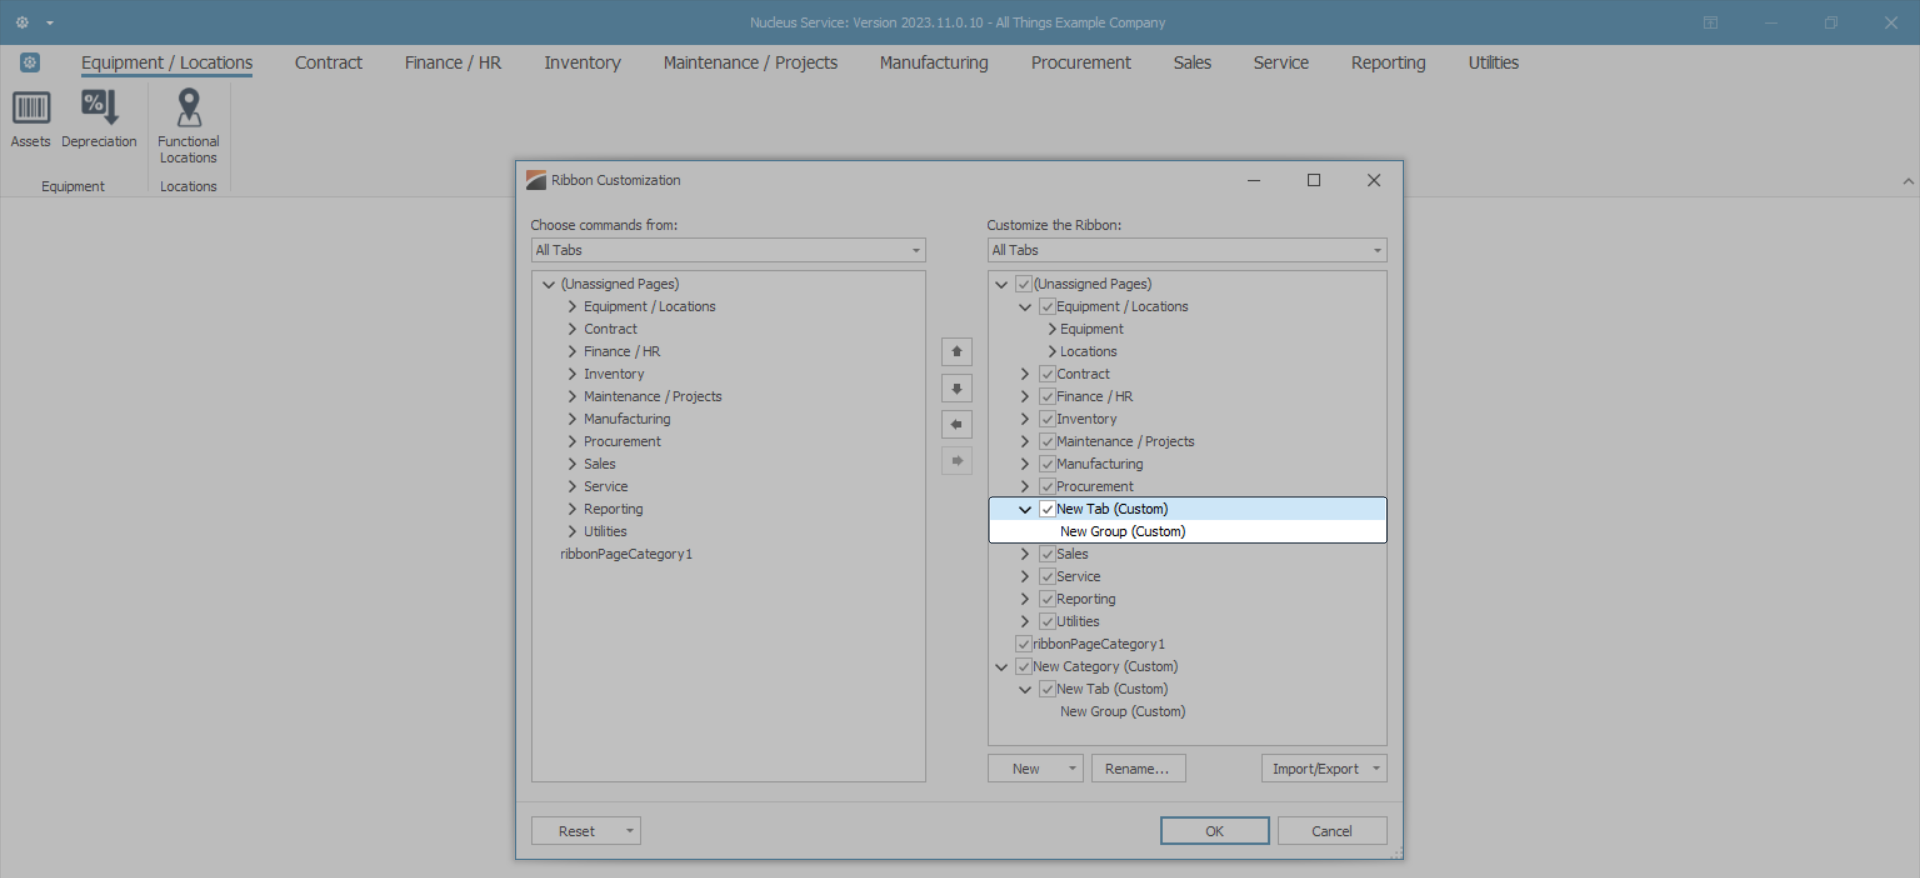Open Functional Locations map pin icon
Screen dimensions: 1920x878
(188, 107)
